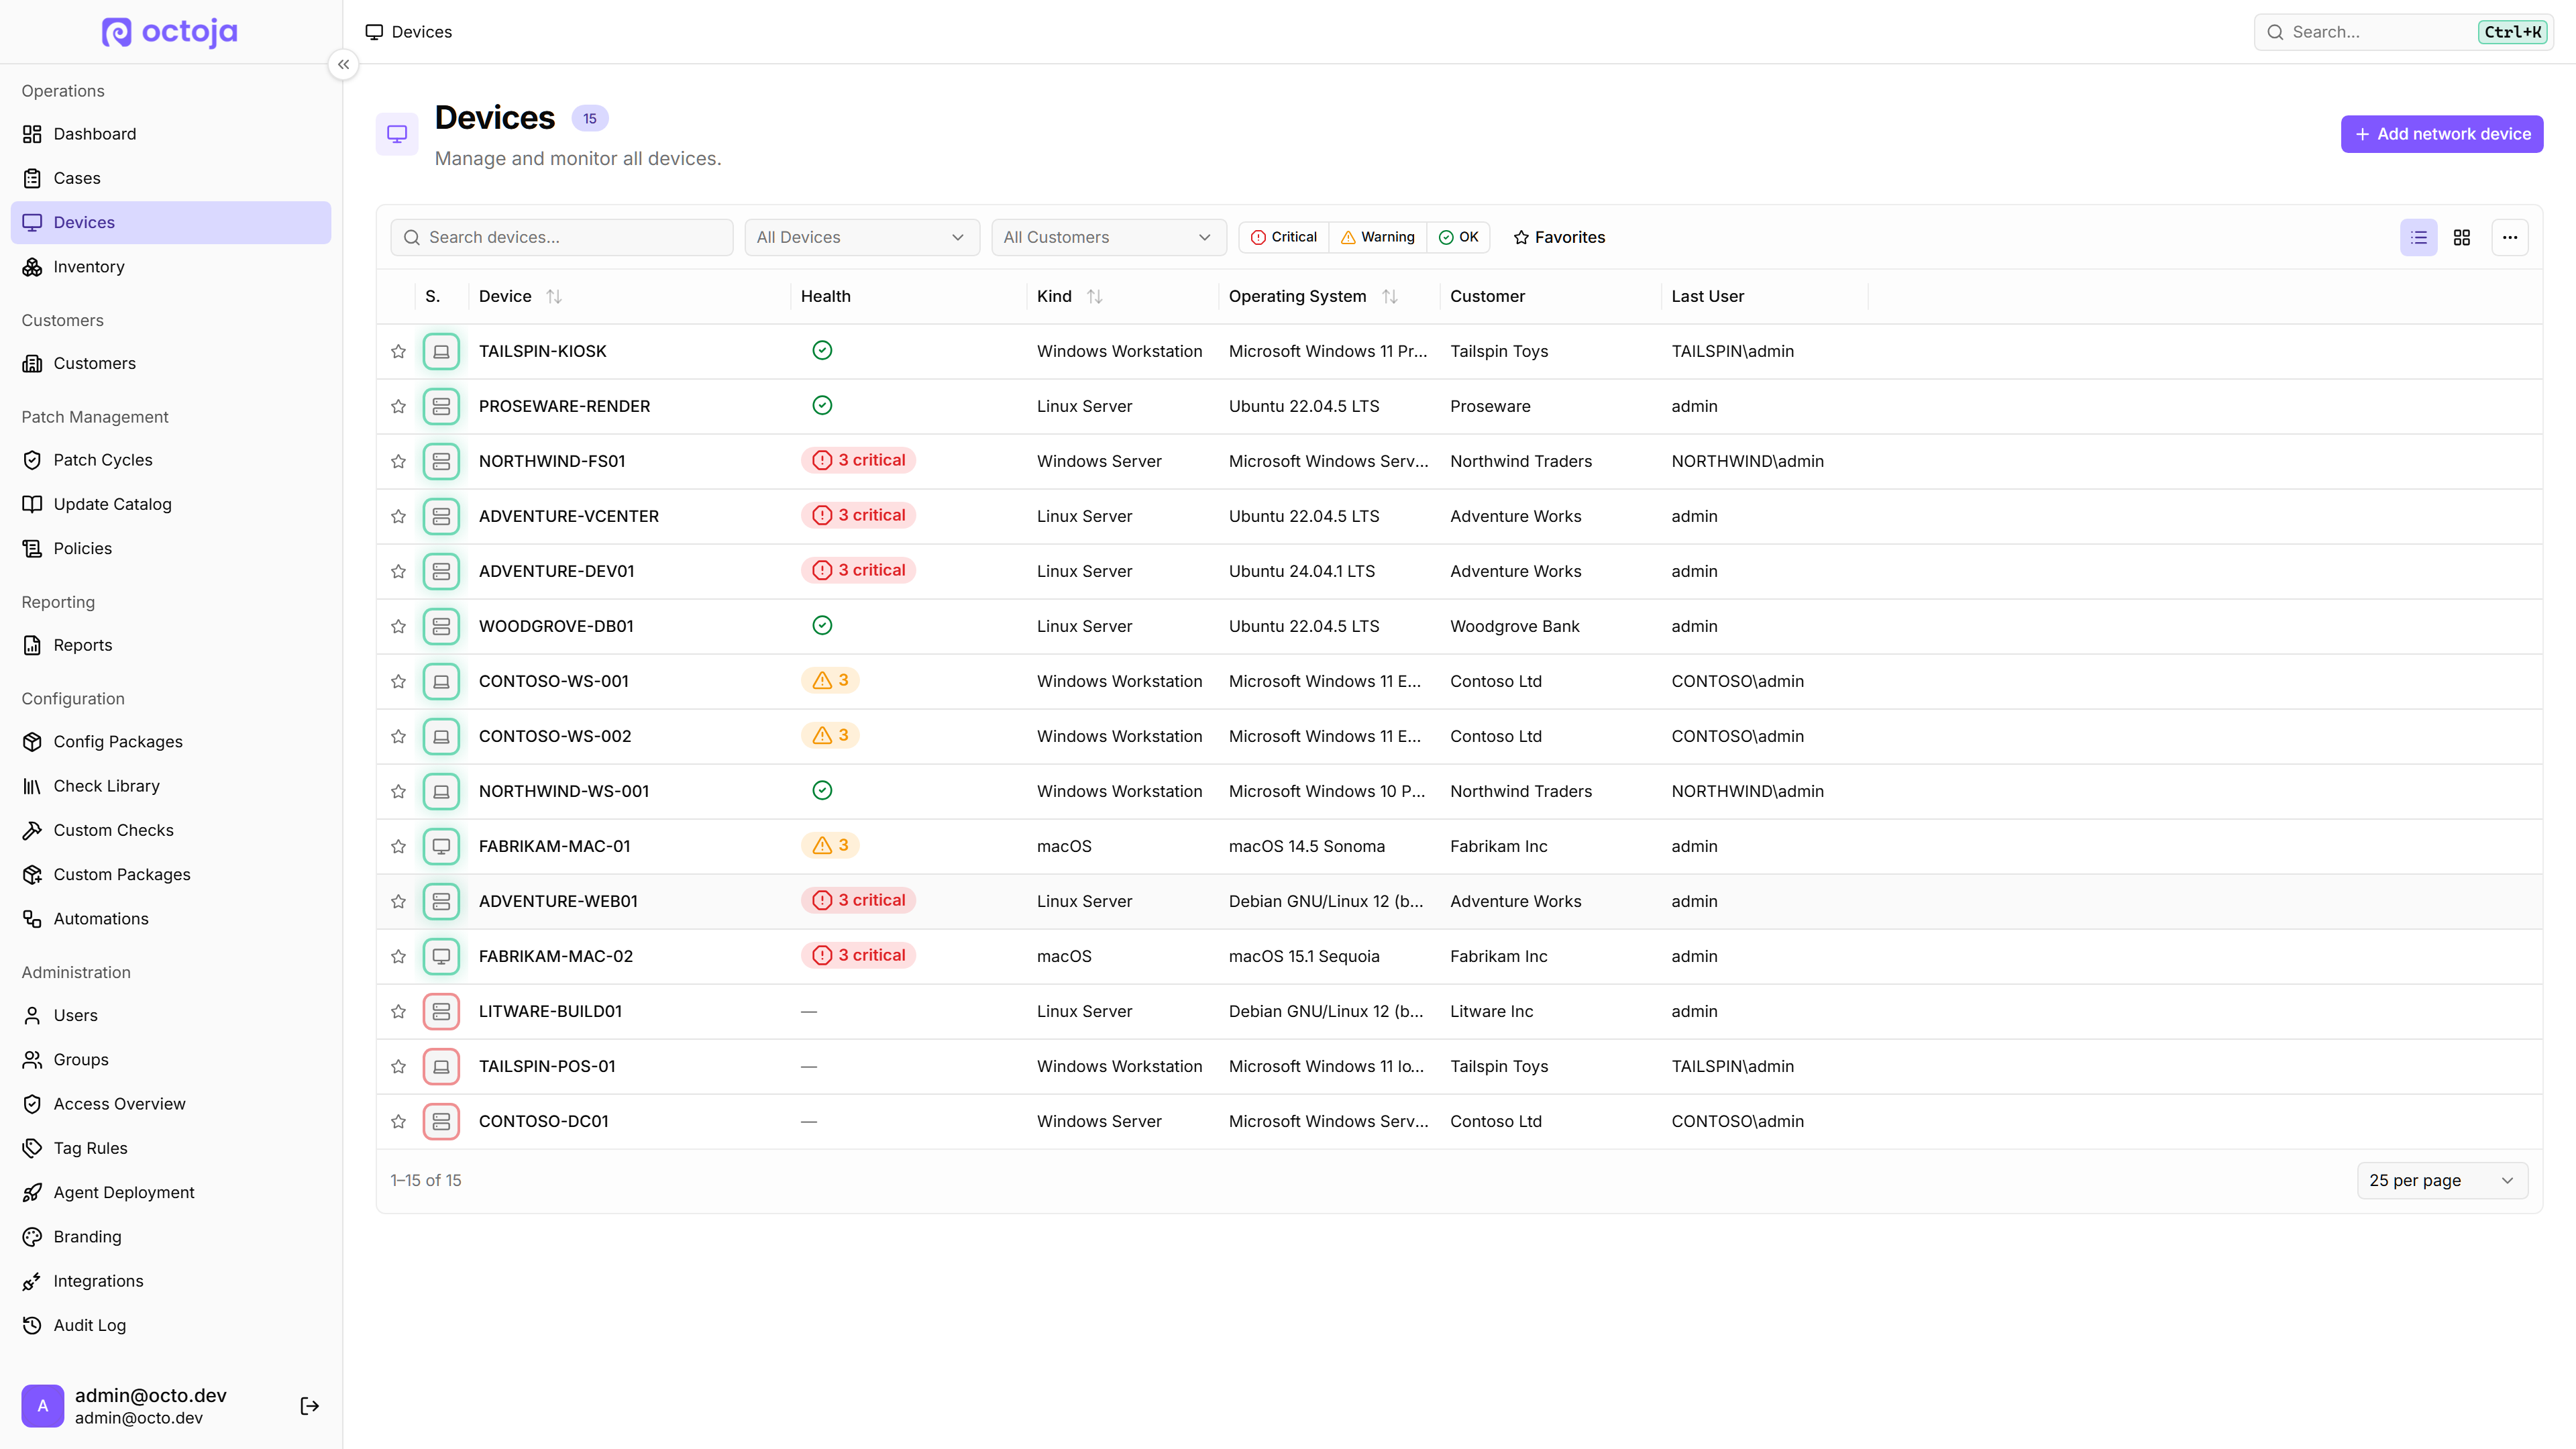The height and width of the screenshot is (1449, 2576).
Task: Open the 25 per page dropdown
Action: pyautogui.click(x=2442, y=1180)
